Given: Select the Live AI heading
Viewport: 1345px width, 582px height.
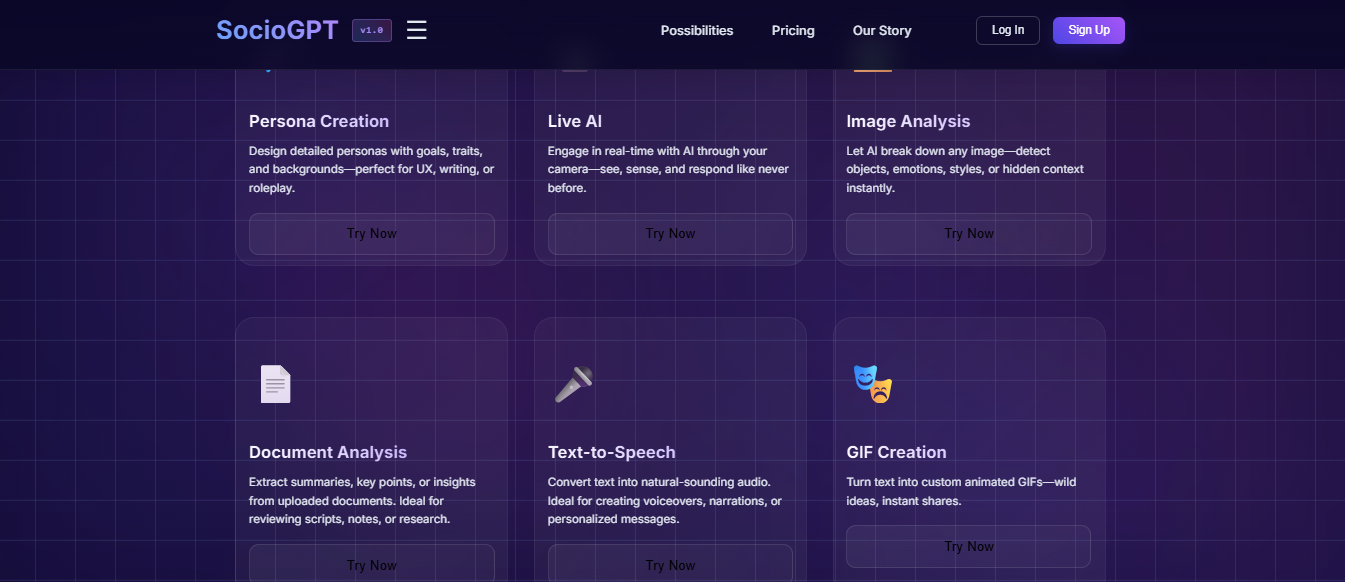Looking at the screenshot, I should 575,121.
